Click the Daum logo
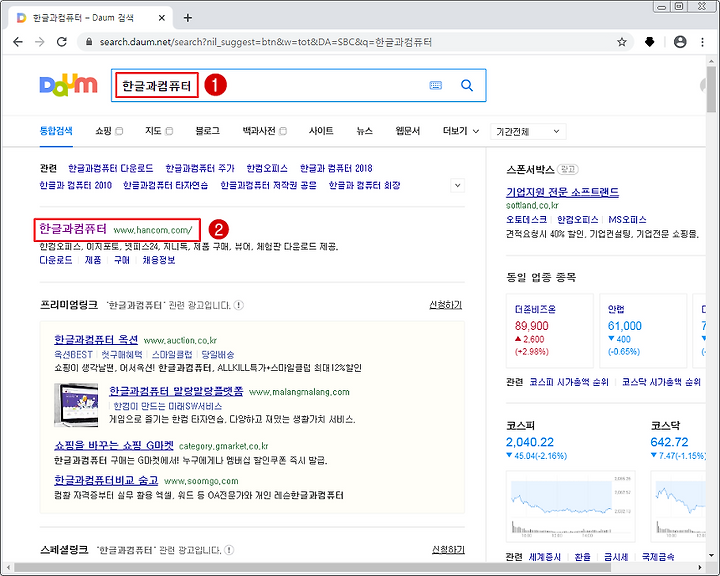This screenshot has width=720, height=576. [68, 85]
